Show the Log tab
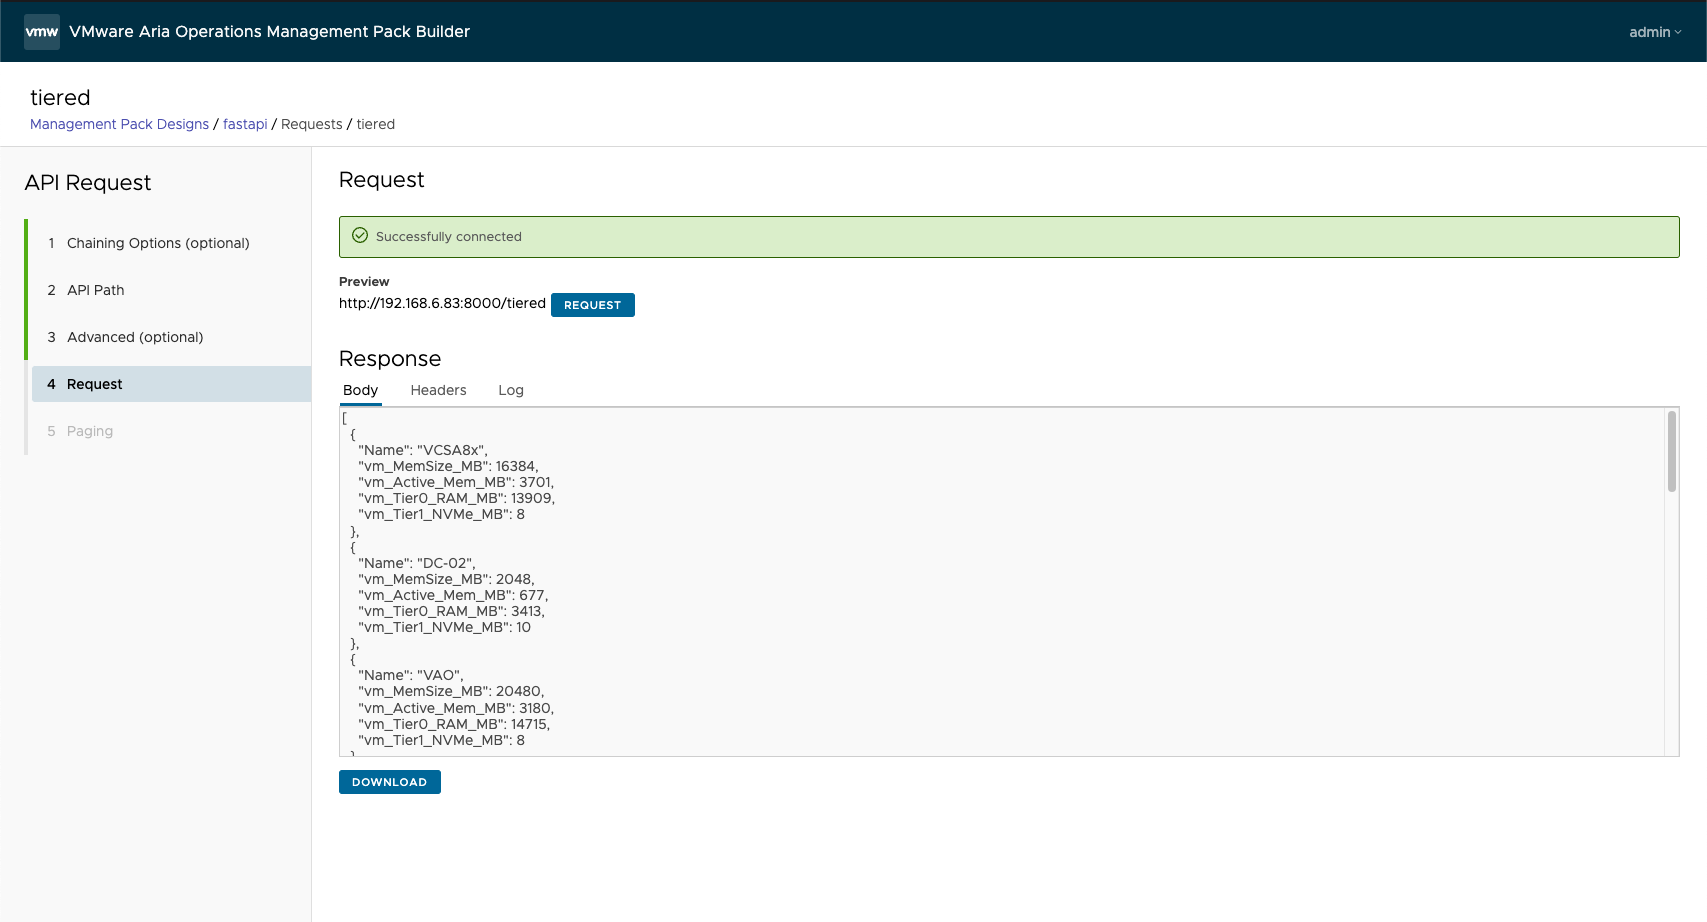The height and width of the screenshot is (922, 1707). (511, 390)
